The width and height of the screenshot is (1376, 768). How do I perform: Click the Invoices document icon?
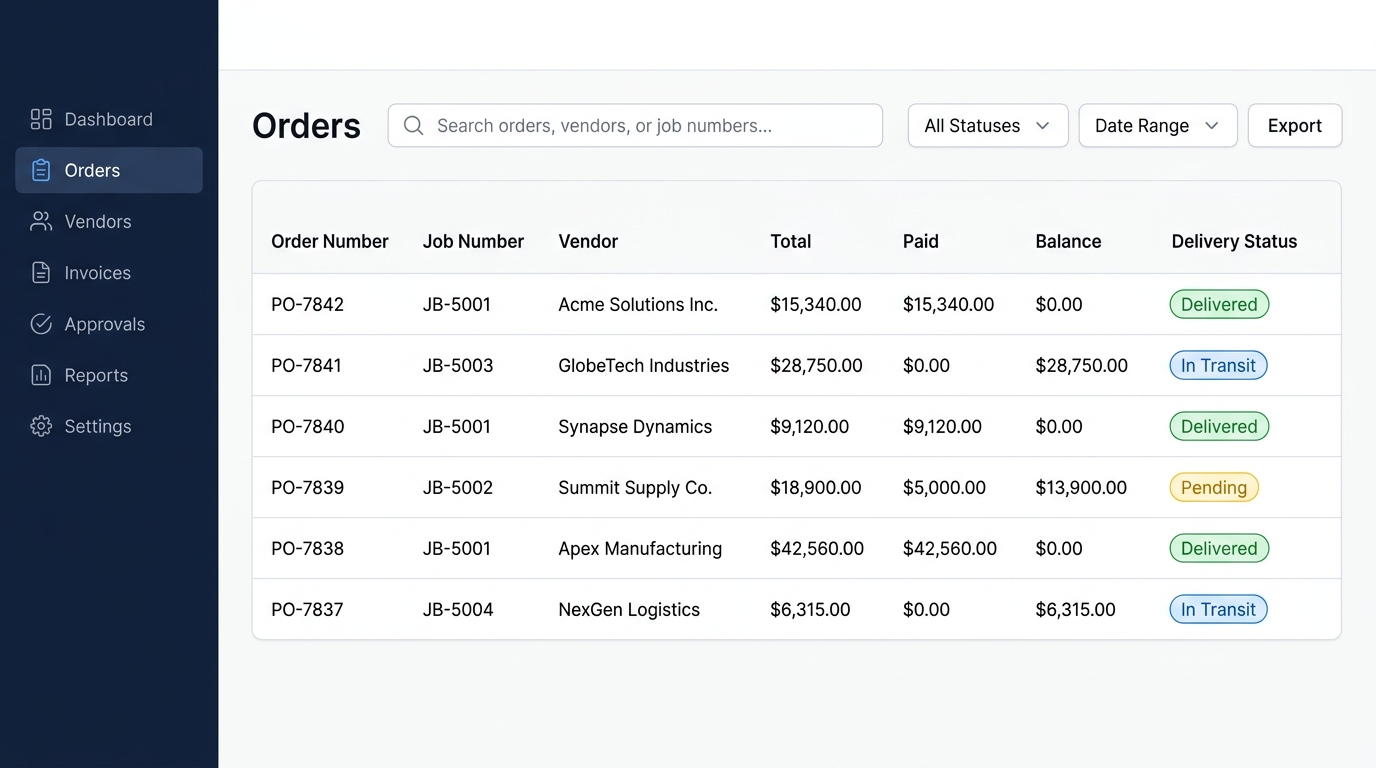click(x=41, y=272)
